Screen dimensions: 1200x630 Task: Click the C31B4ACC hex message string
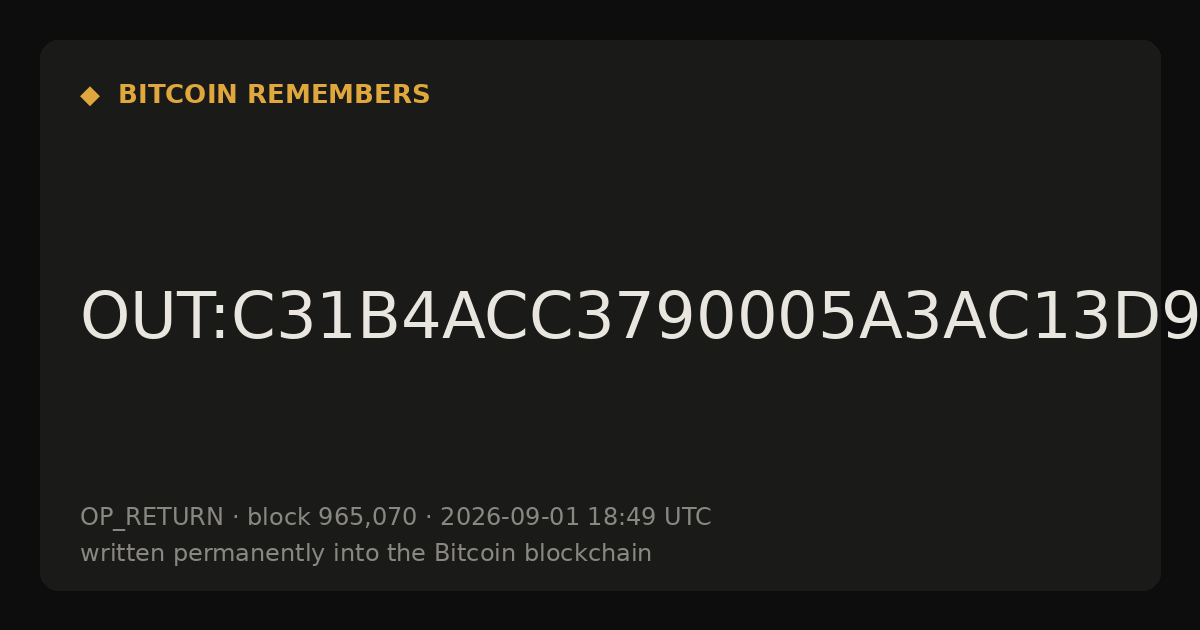pos(715,318)
